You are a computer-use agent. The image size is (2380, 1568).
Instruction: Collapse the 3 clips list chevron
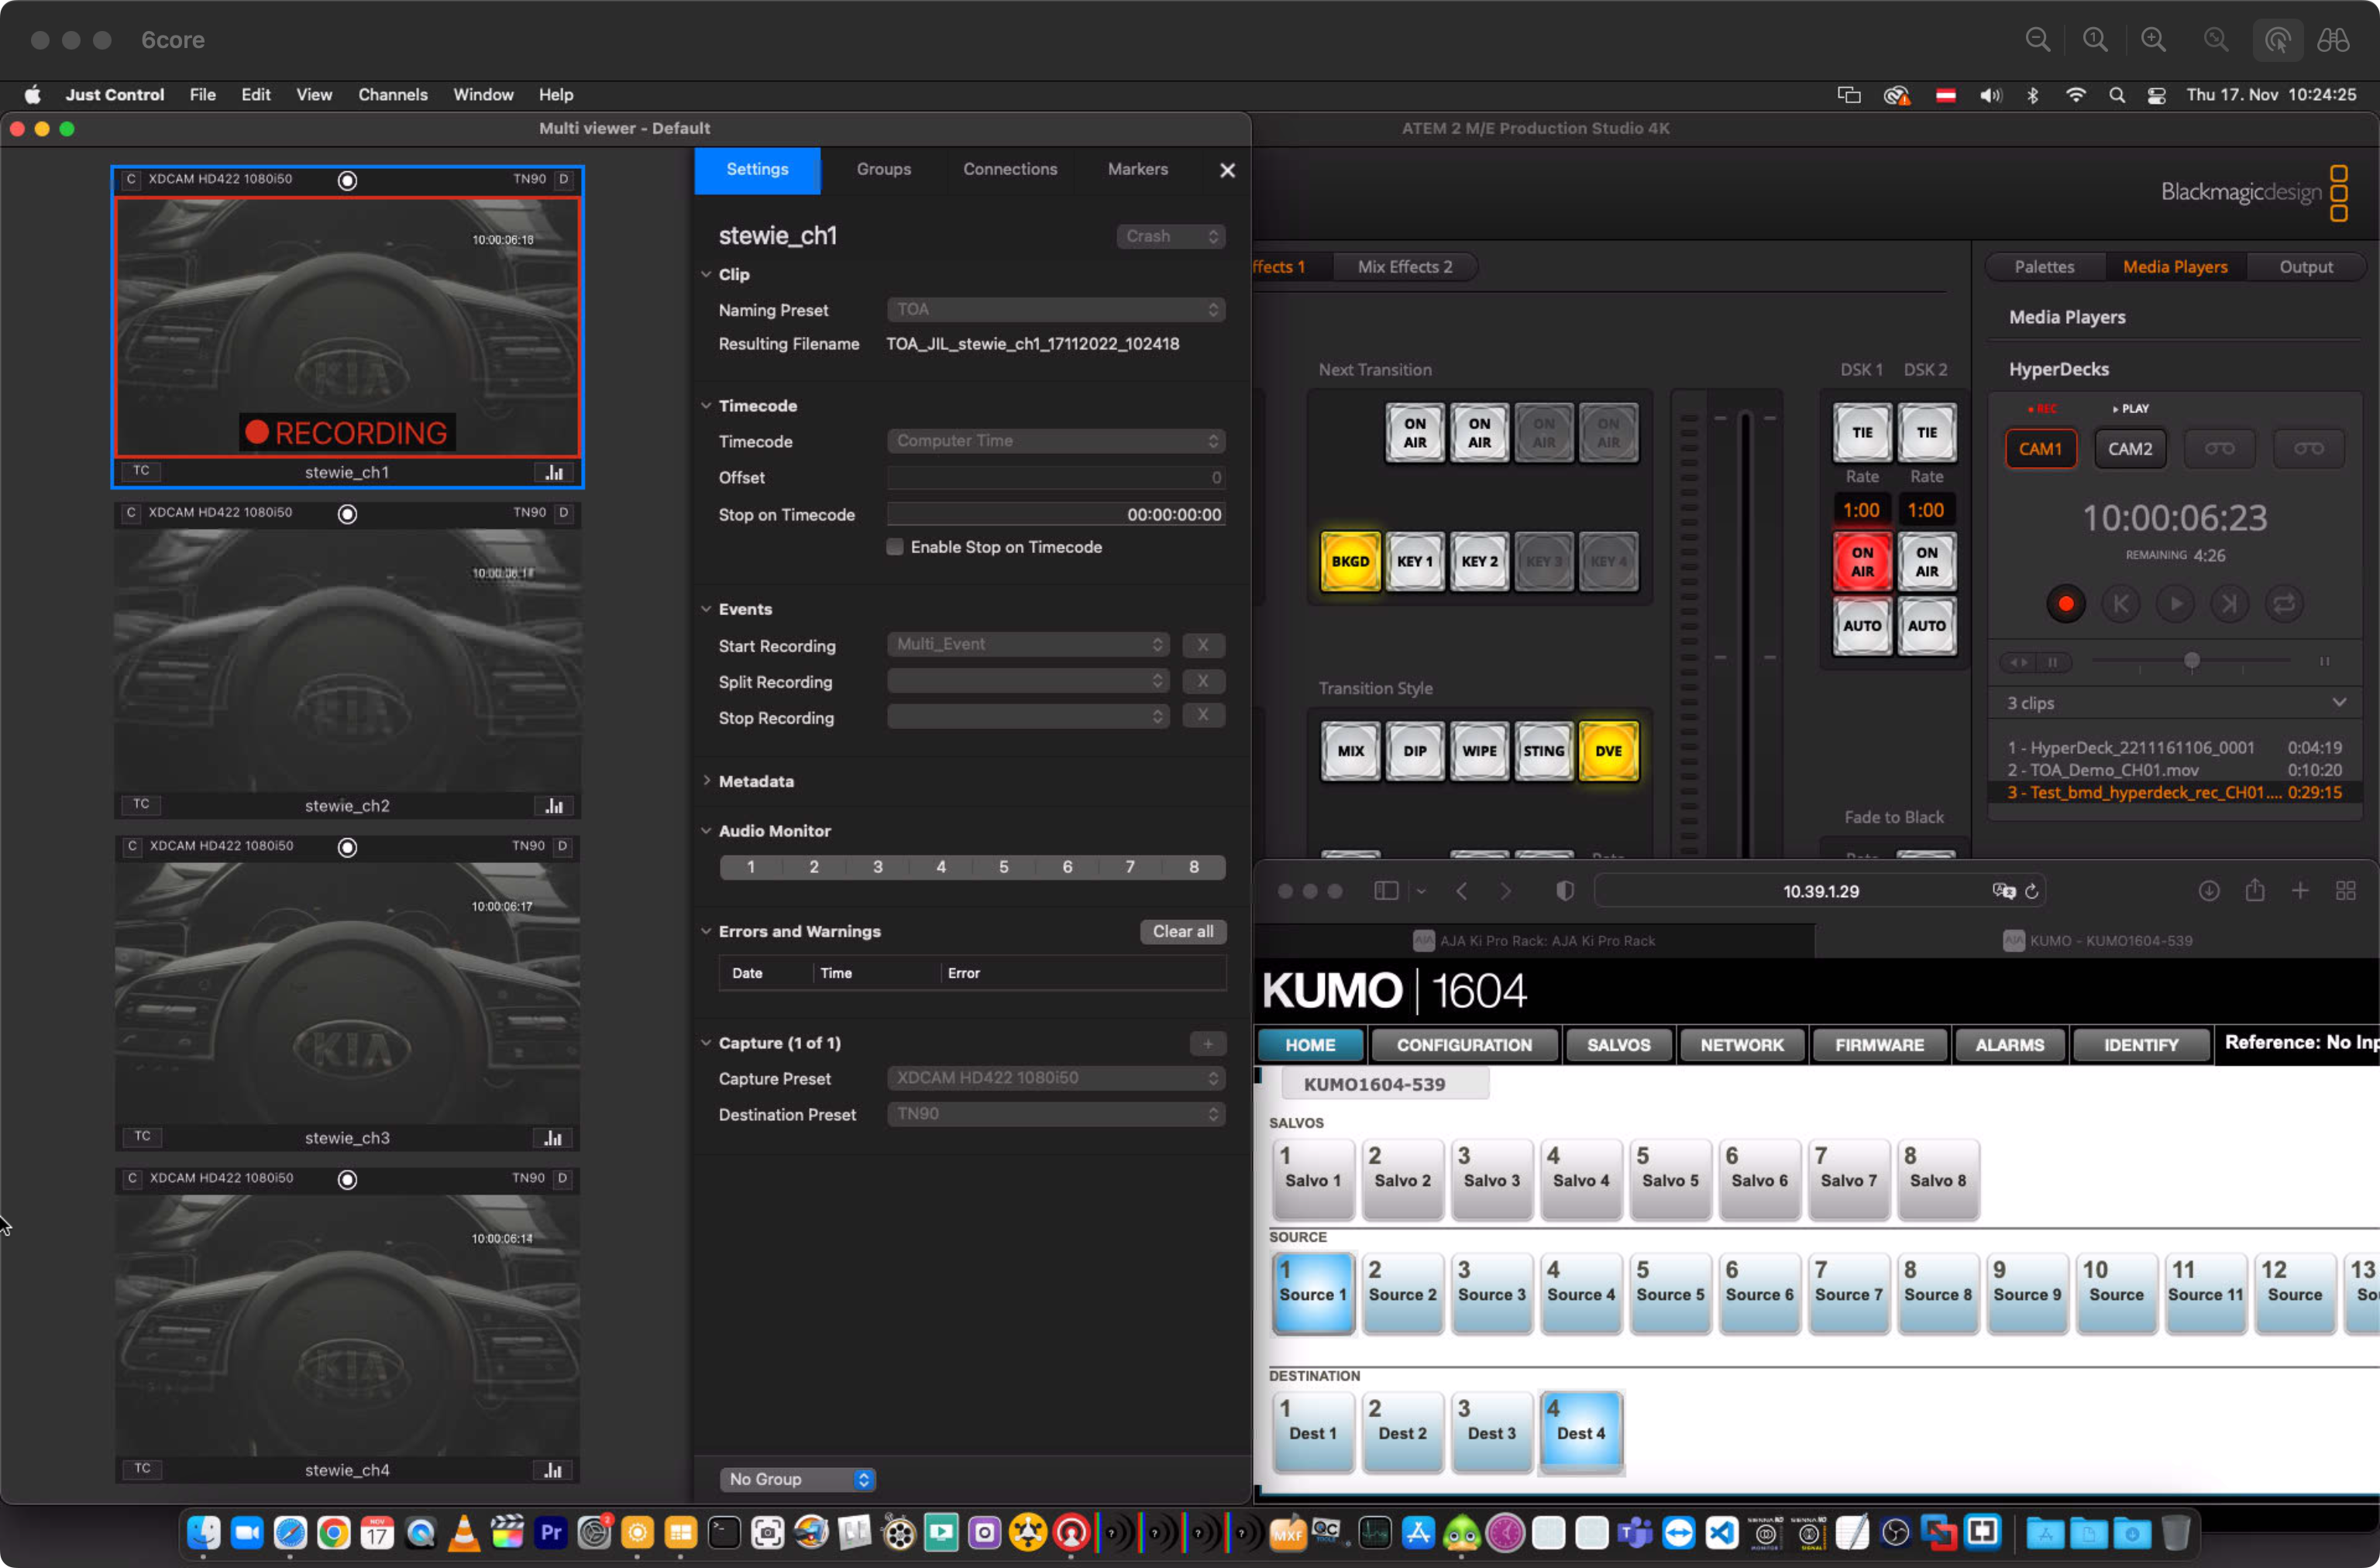pyautogui.click(x=2339, y=702)
